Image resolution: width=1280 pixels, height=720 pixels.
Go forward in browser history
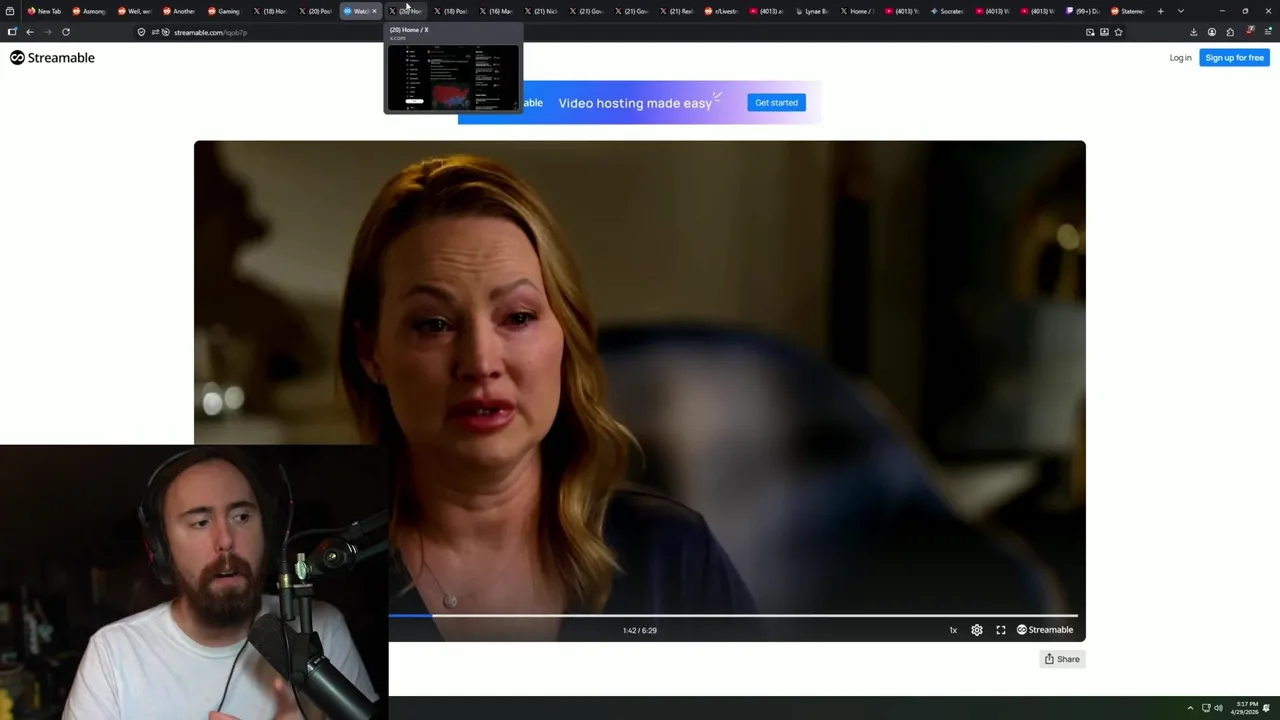pyautogui.click(x=47, y=32)
